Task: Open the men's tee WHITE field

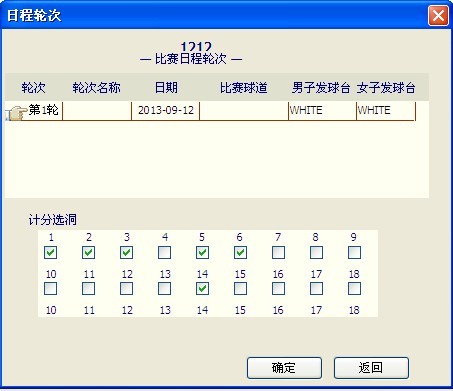Action: coord(322,110)
